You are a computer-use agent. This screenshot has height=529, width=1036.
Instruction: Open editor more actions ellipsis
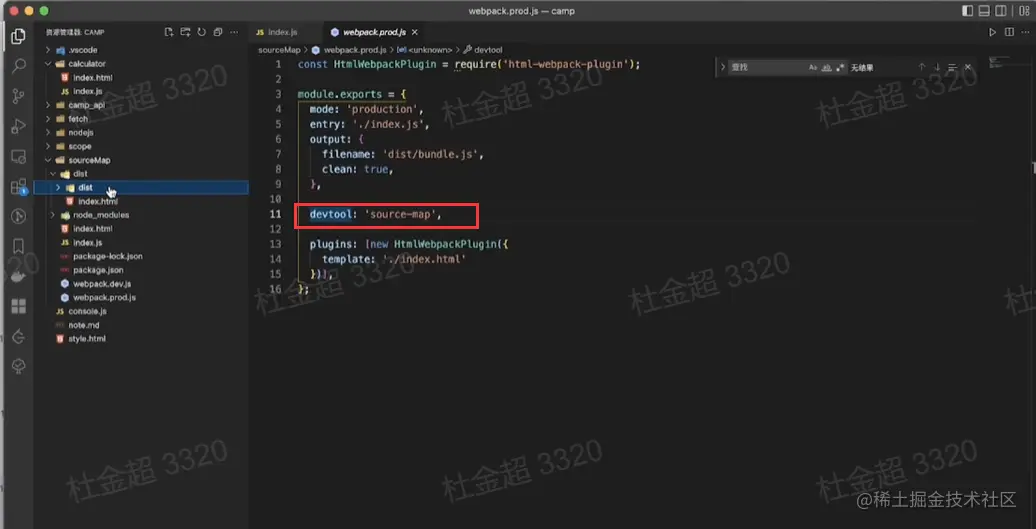(x=1025, y=32)
